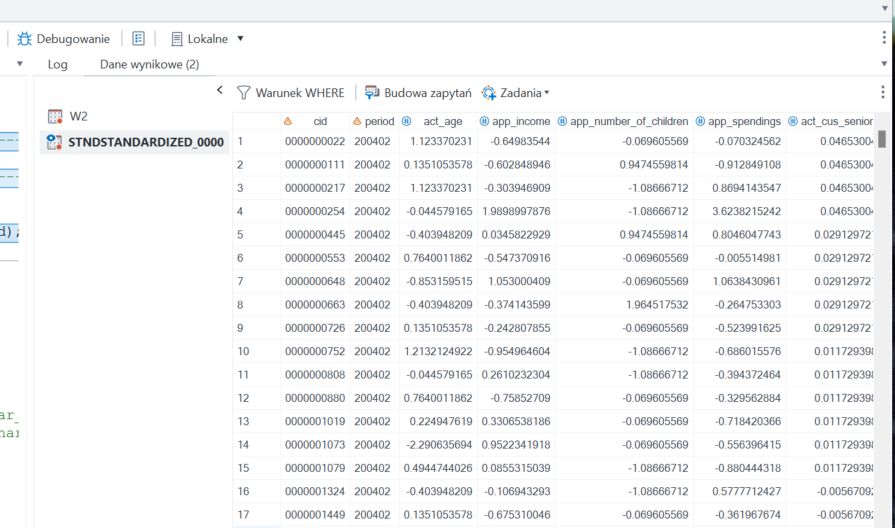Screen dimensions: 895x528
Task: Switch to the Log tab
Action: [x=58, y=64]
